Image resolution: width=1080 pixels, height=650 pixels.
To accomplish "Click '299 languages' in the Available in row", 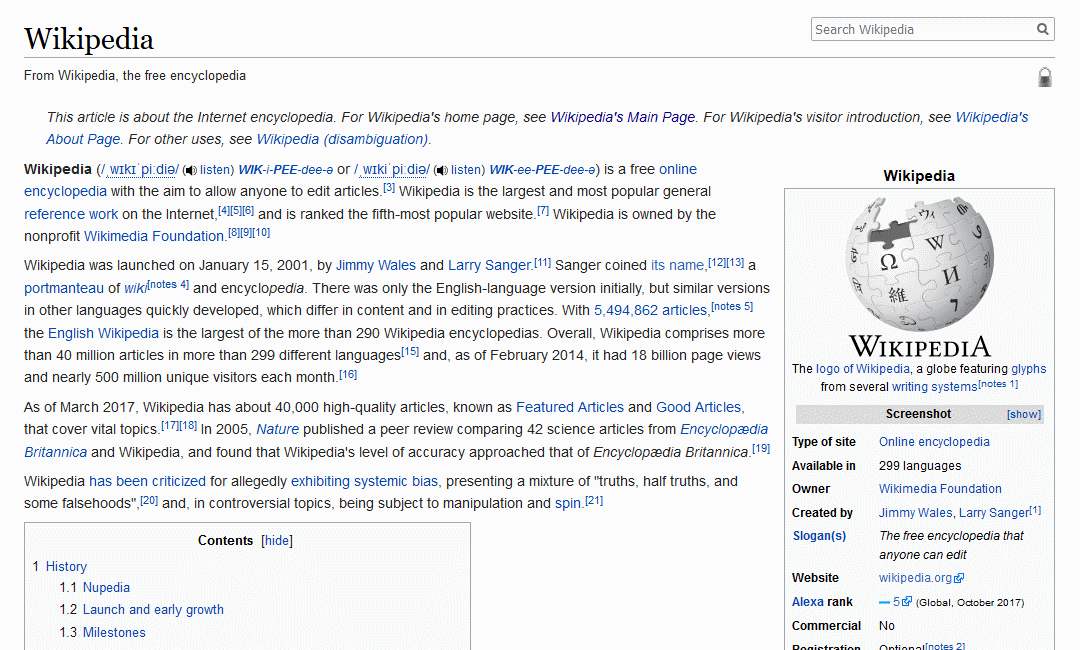I will 920,466.
